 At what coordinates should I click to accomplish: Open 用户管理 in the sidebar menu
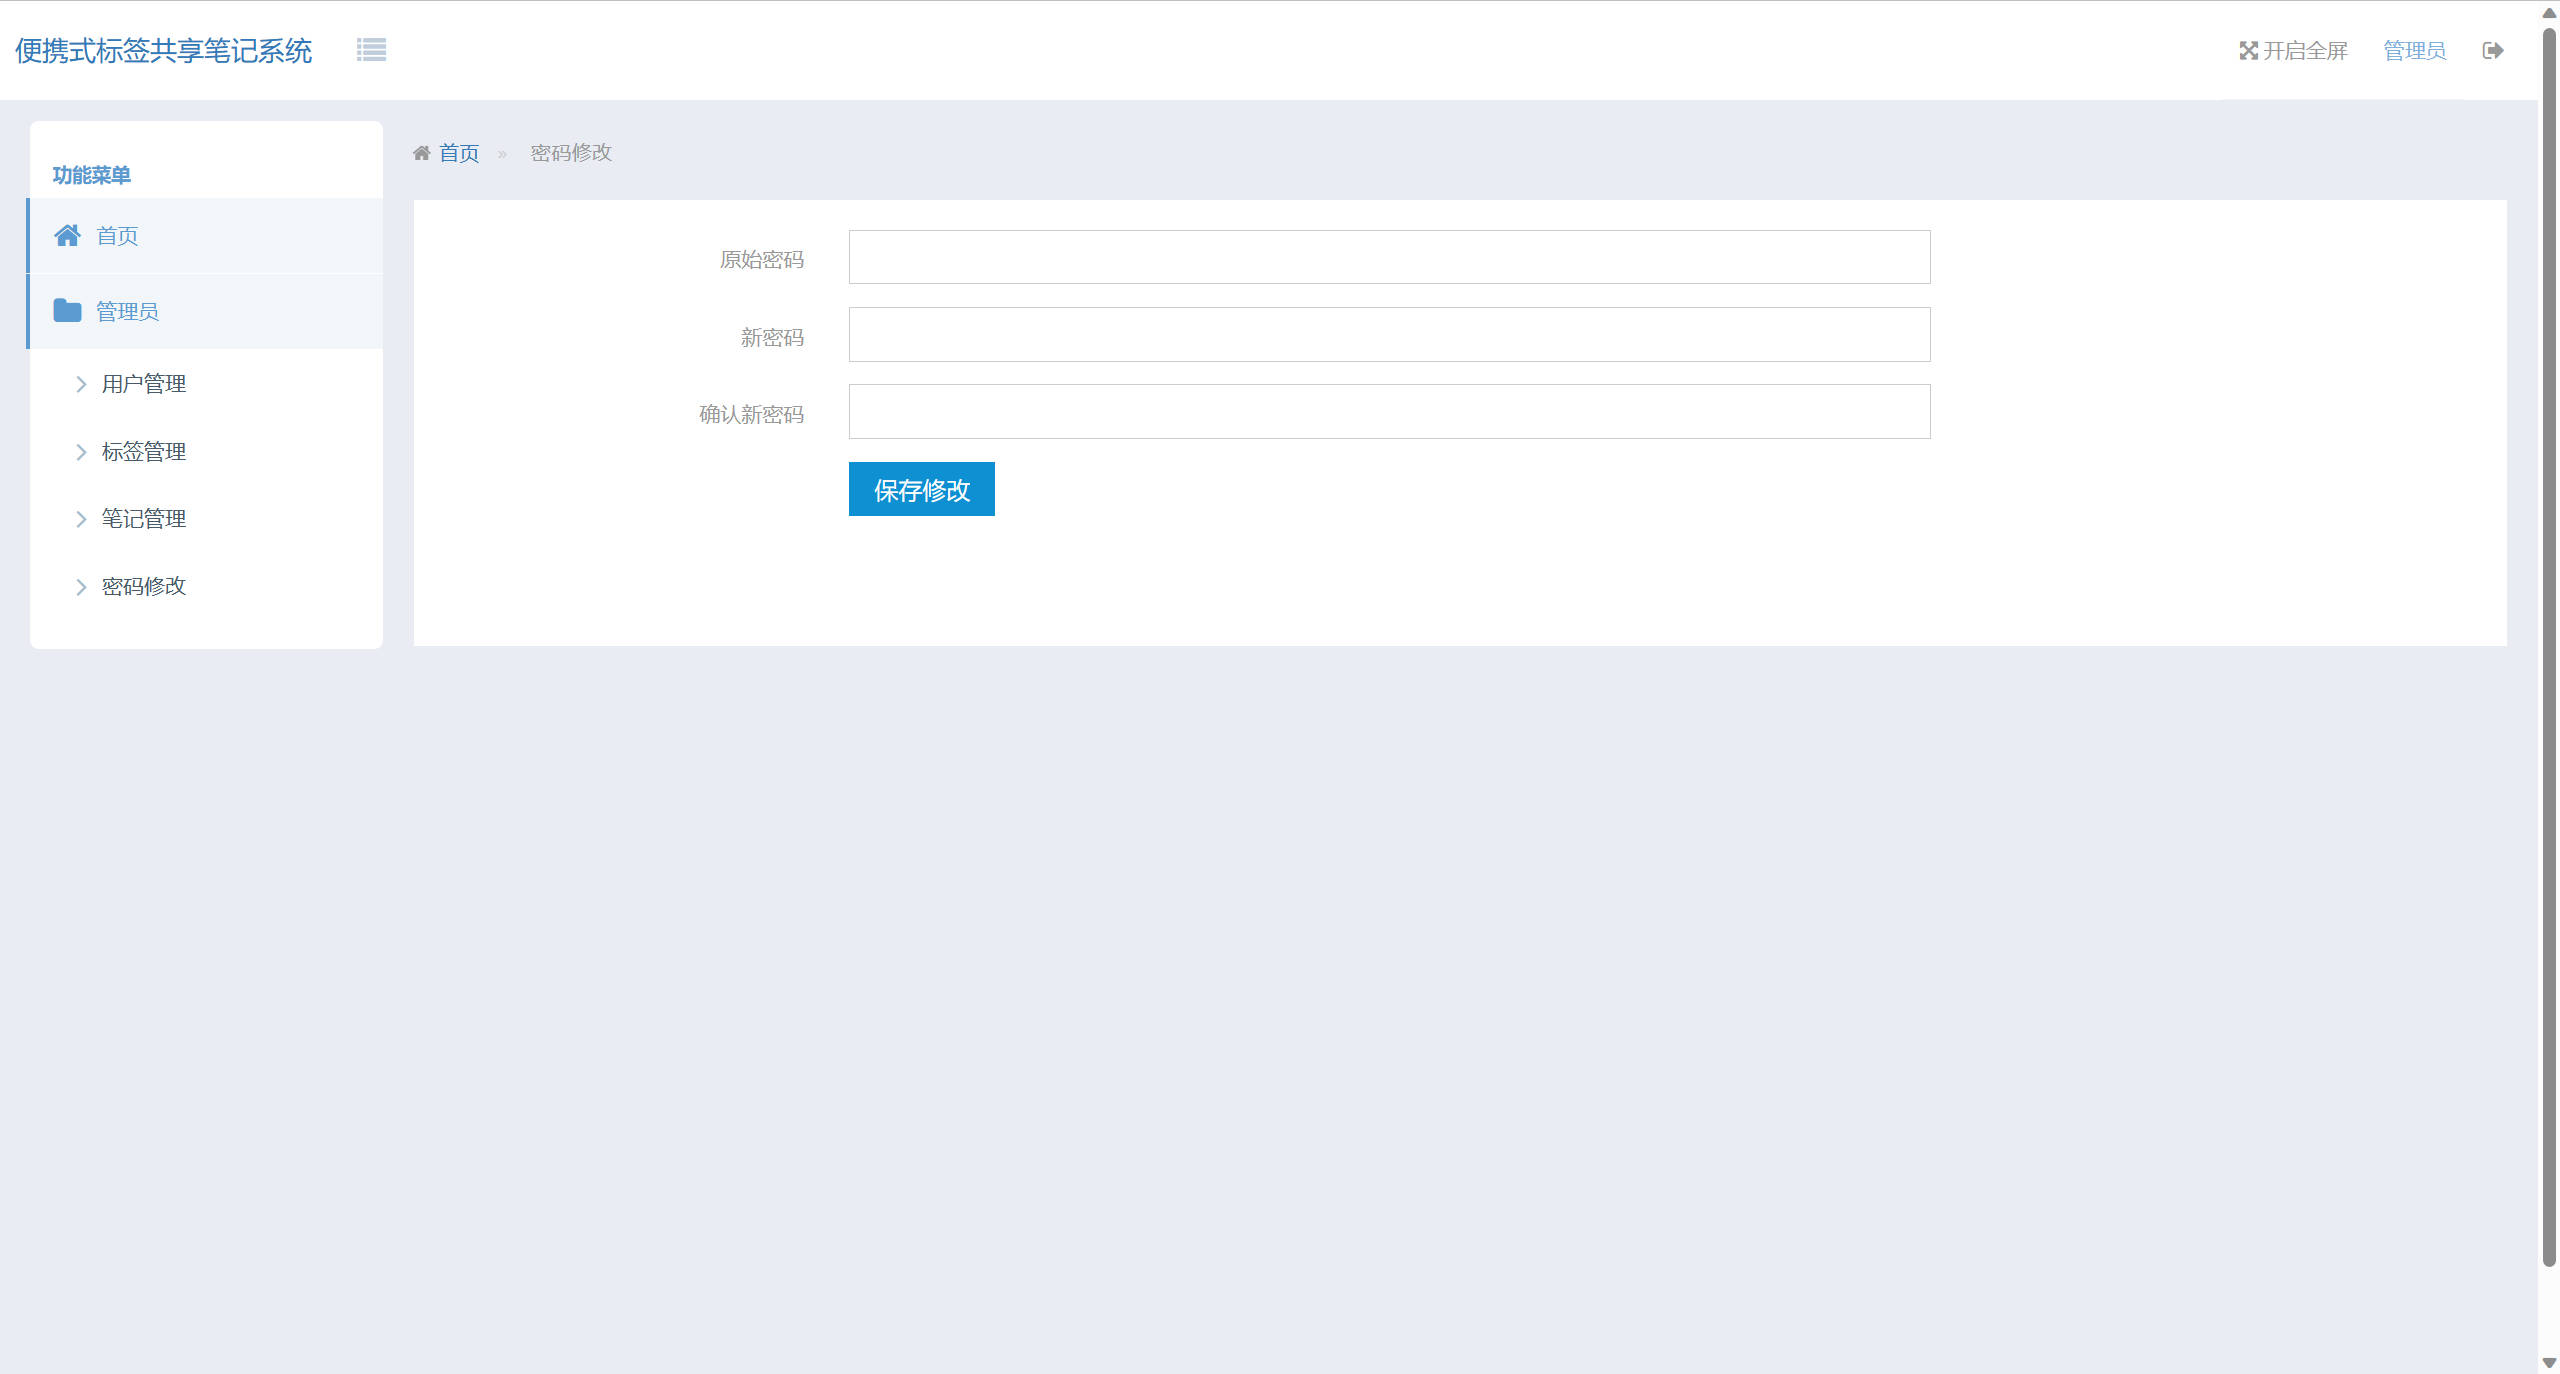[144, 384]
